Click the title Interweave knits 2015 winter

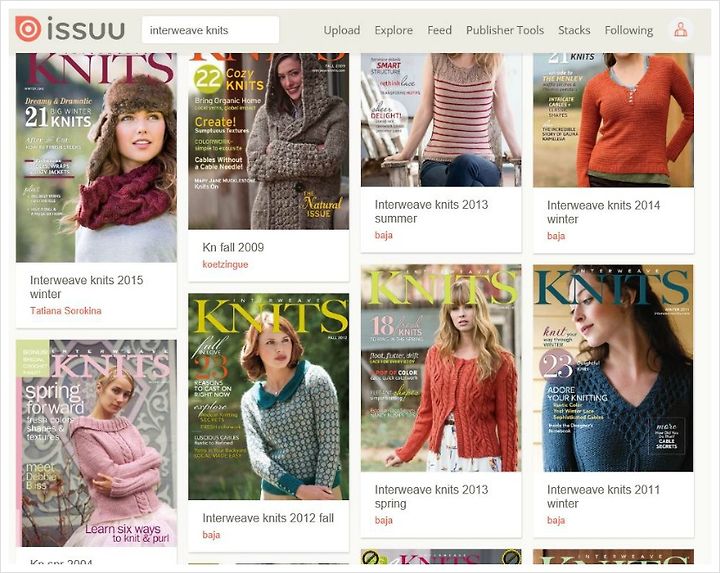pyautogui.click(x=86, y=287)
